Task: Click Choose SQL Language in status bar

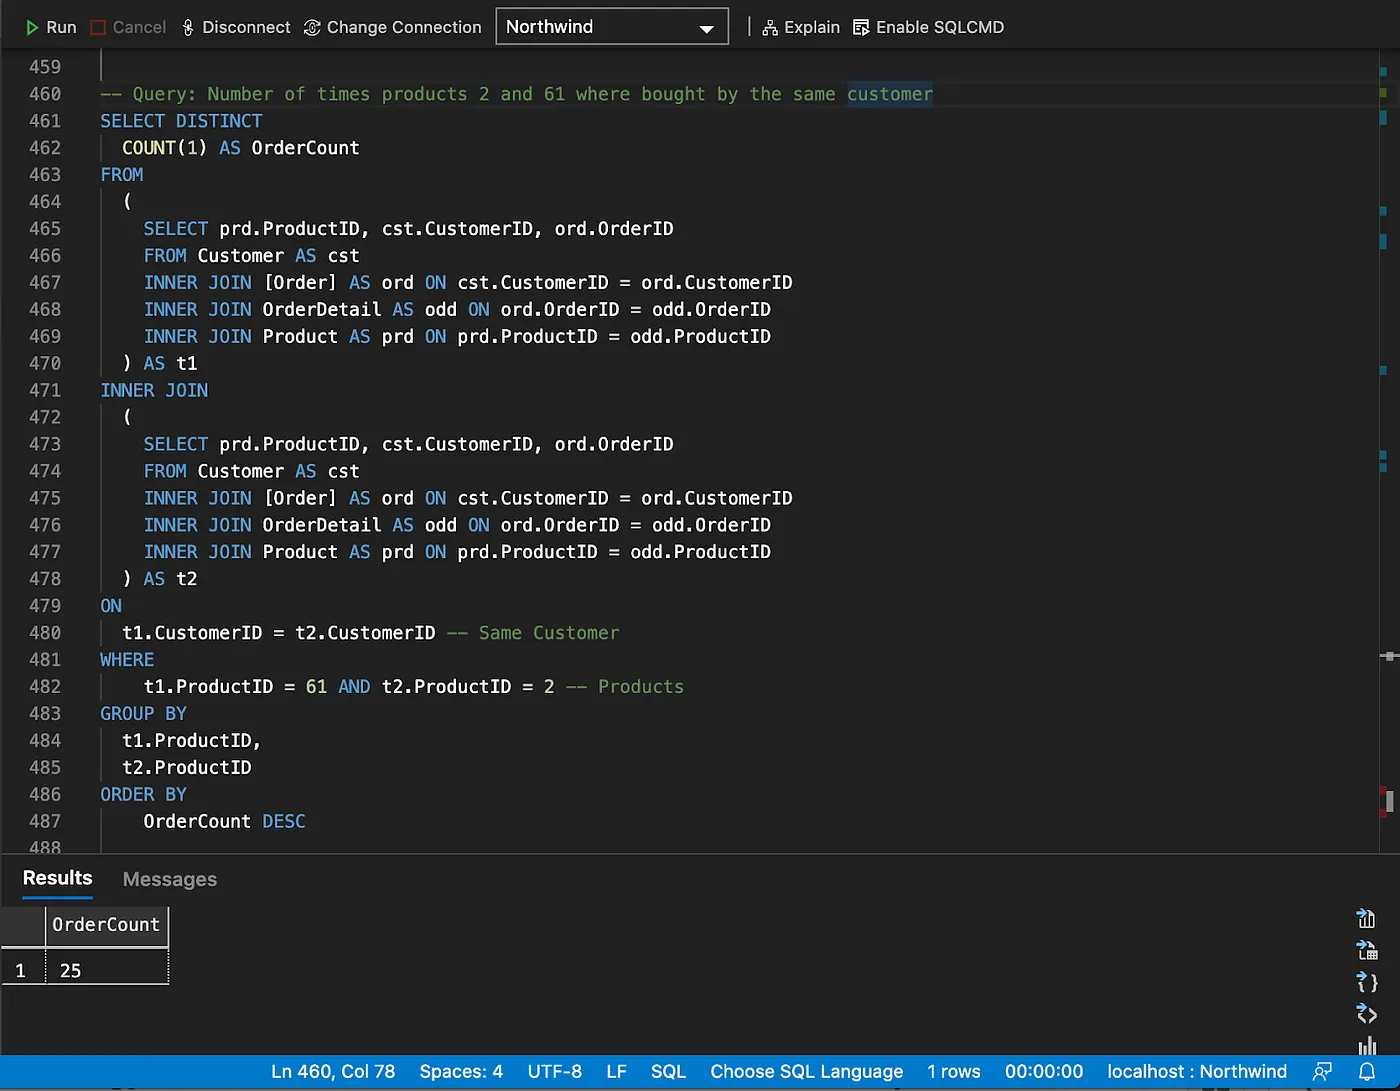Action: (806, 1072)
